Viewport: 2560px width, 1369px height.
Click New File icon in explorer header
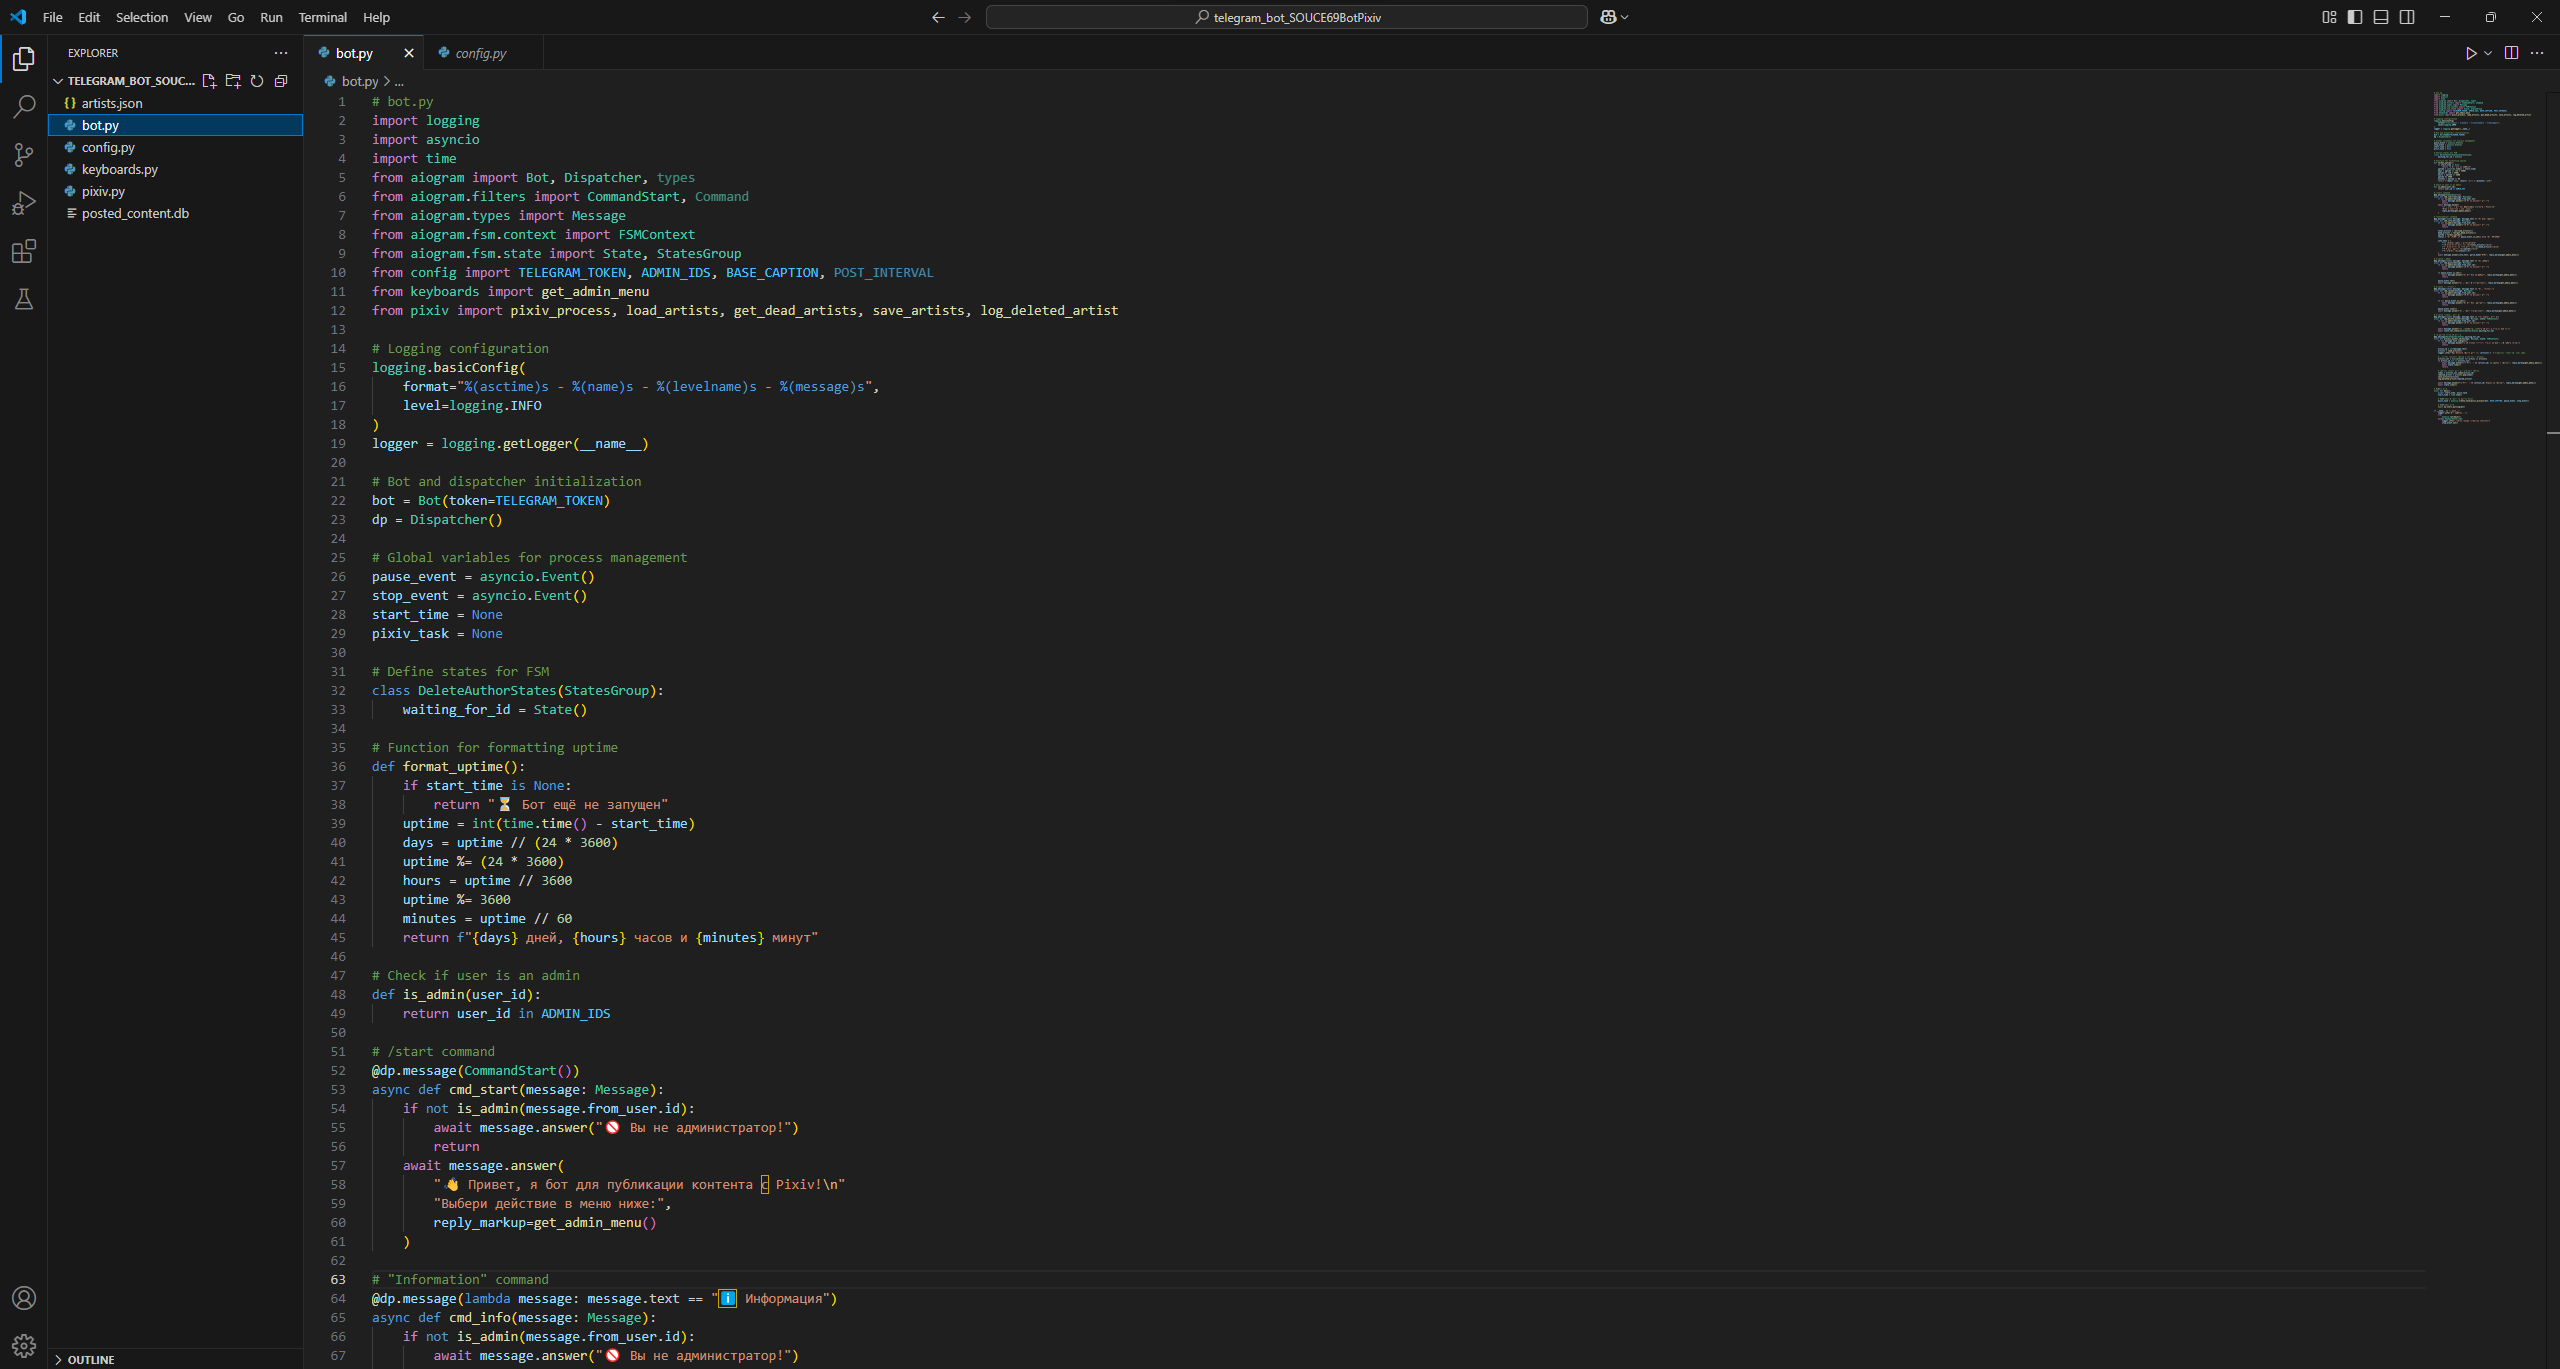click(209, 81)
